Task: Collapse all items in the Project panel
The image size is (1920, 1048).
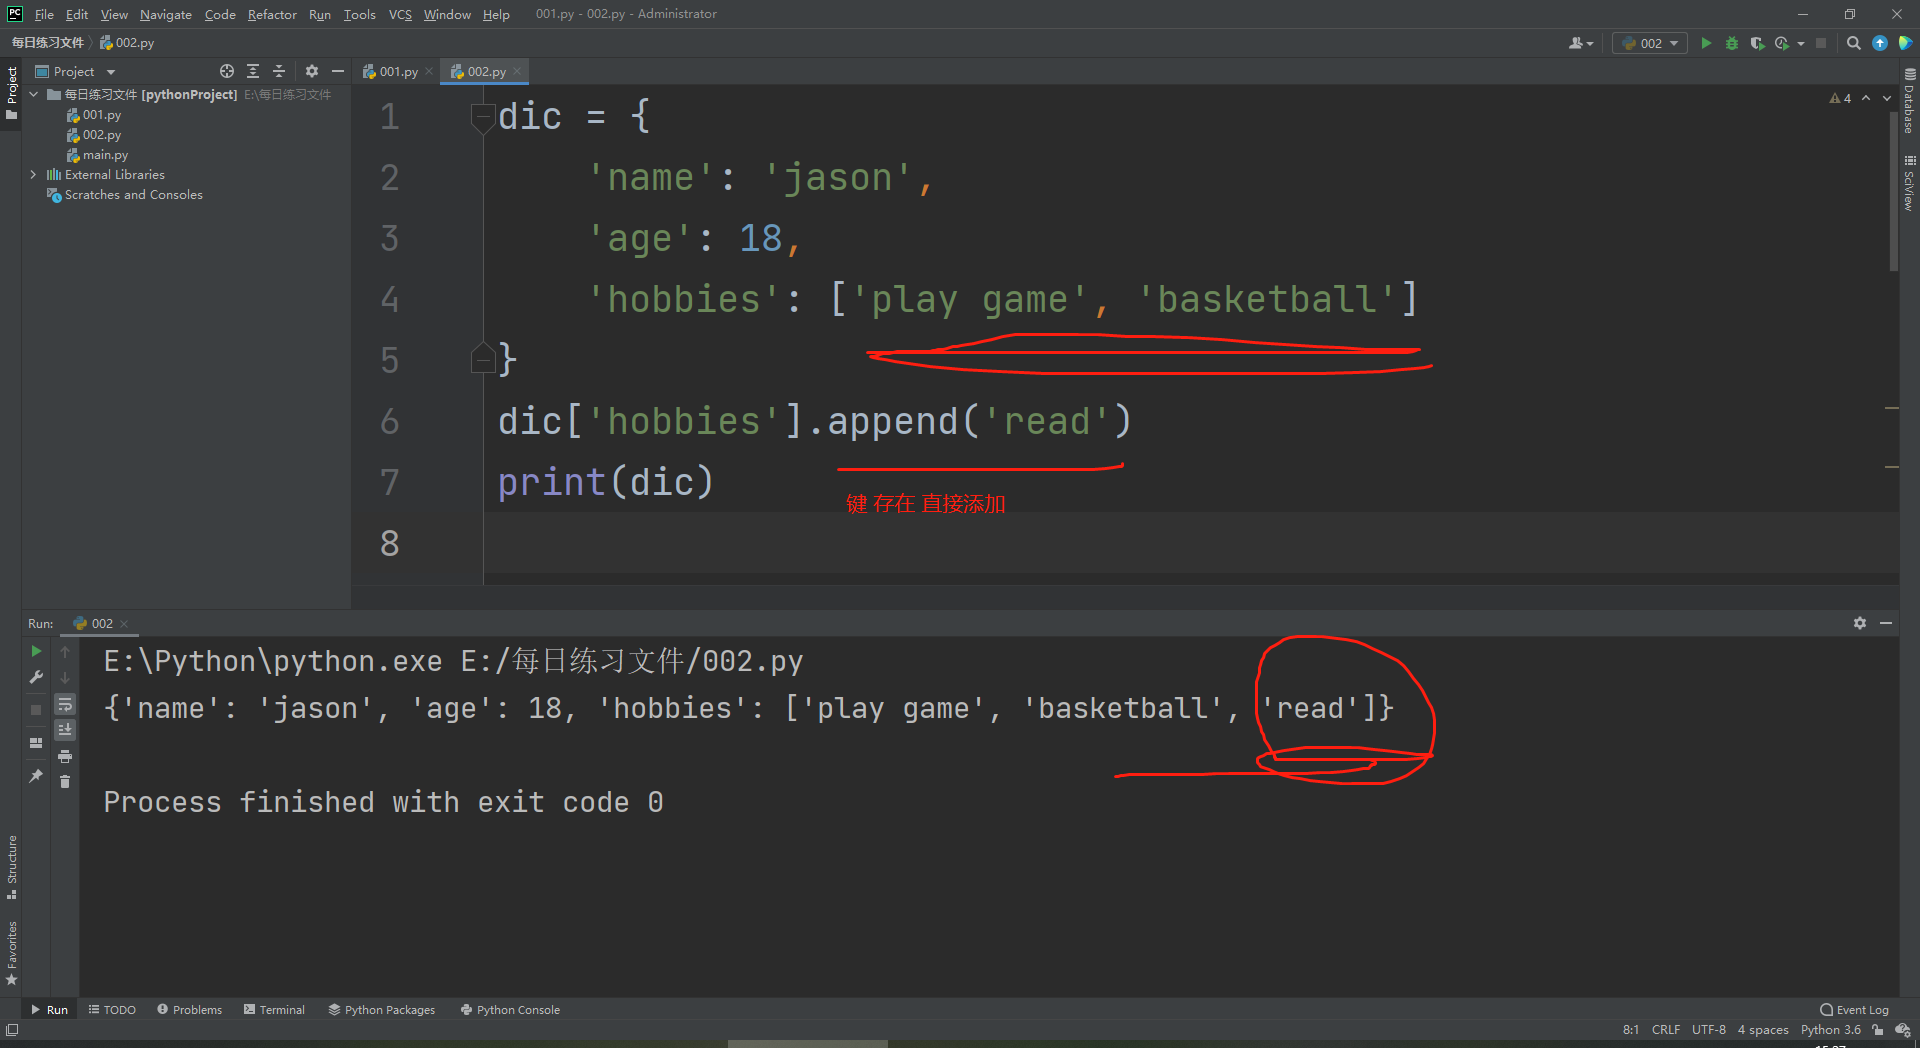Action: (279, 71)
